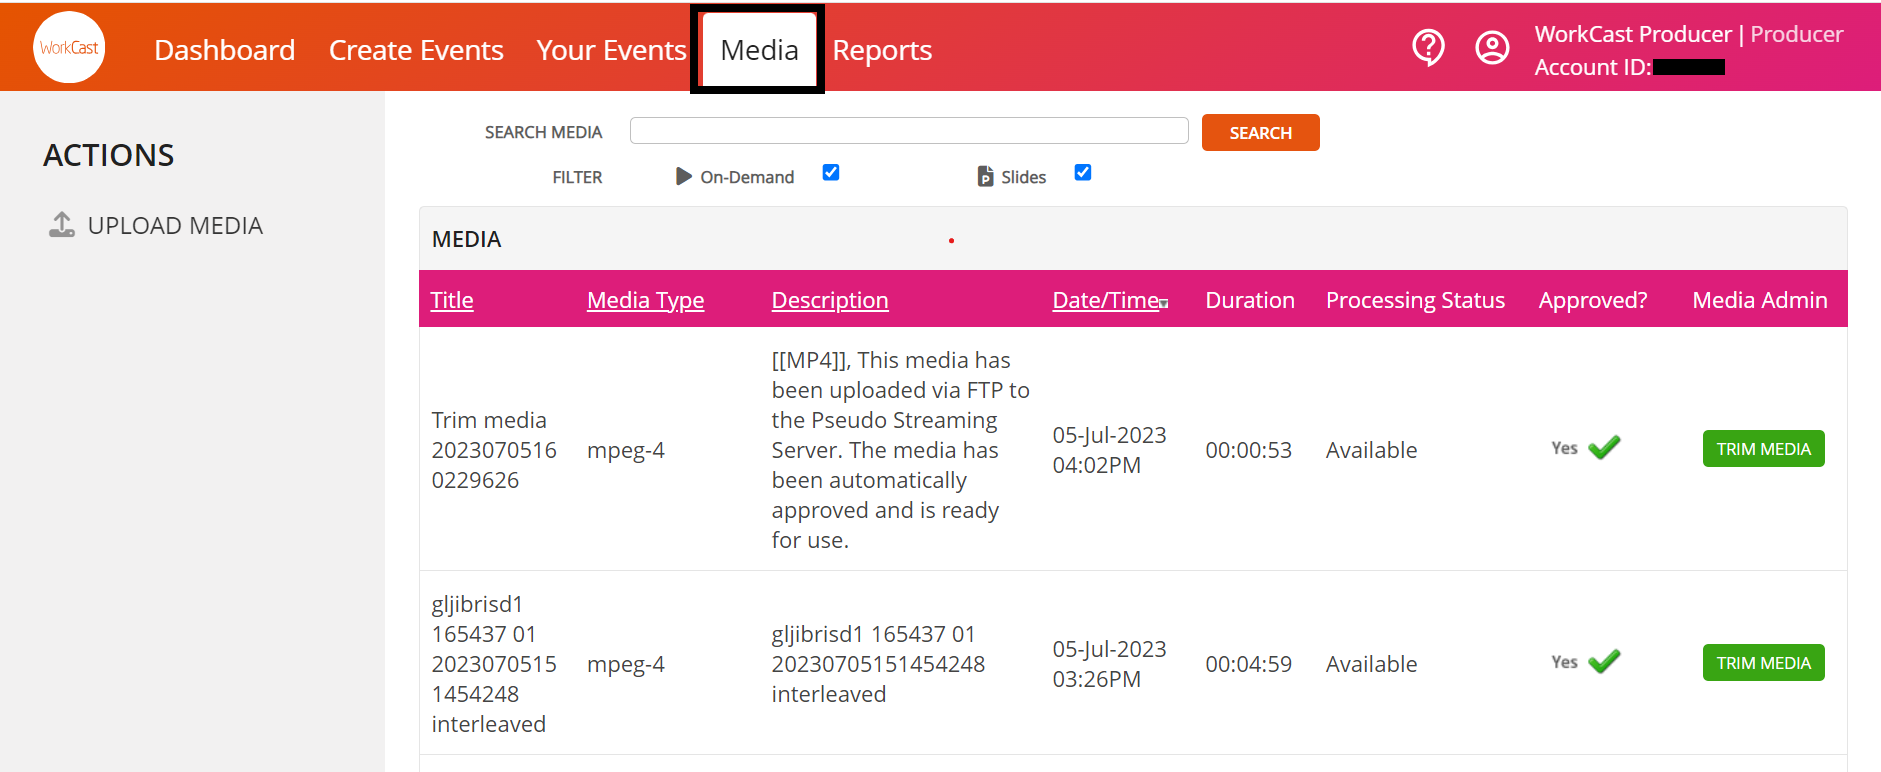The image size is (1881, 772).
Task: Click the mpeg-4 type in Trim media row
Action: point(626,450)
